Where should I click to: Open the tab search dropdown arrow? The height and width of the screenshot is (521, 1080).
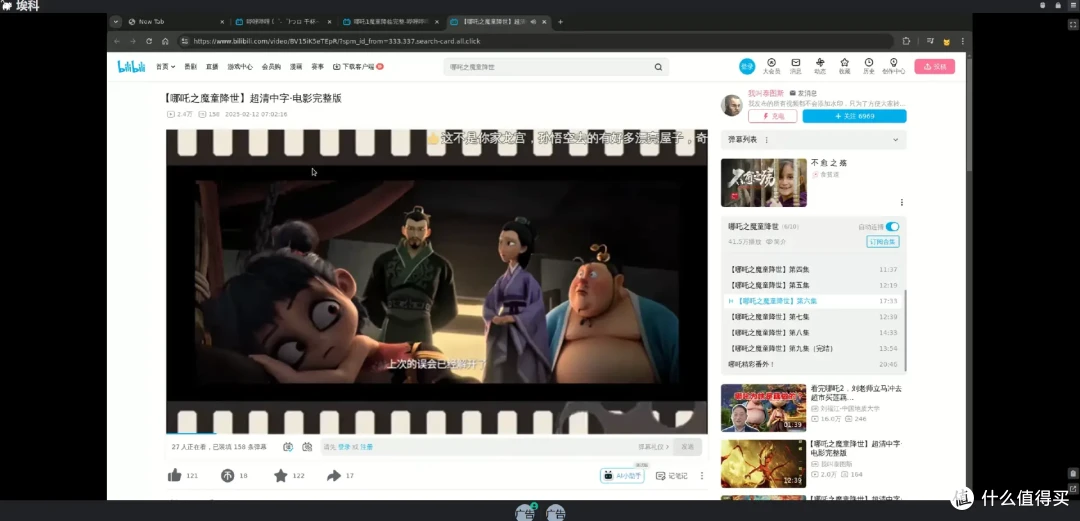[116, 21]
